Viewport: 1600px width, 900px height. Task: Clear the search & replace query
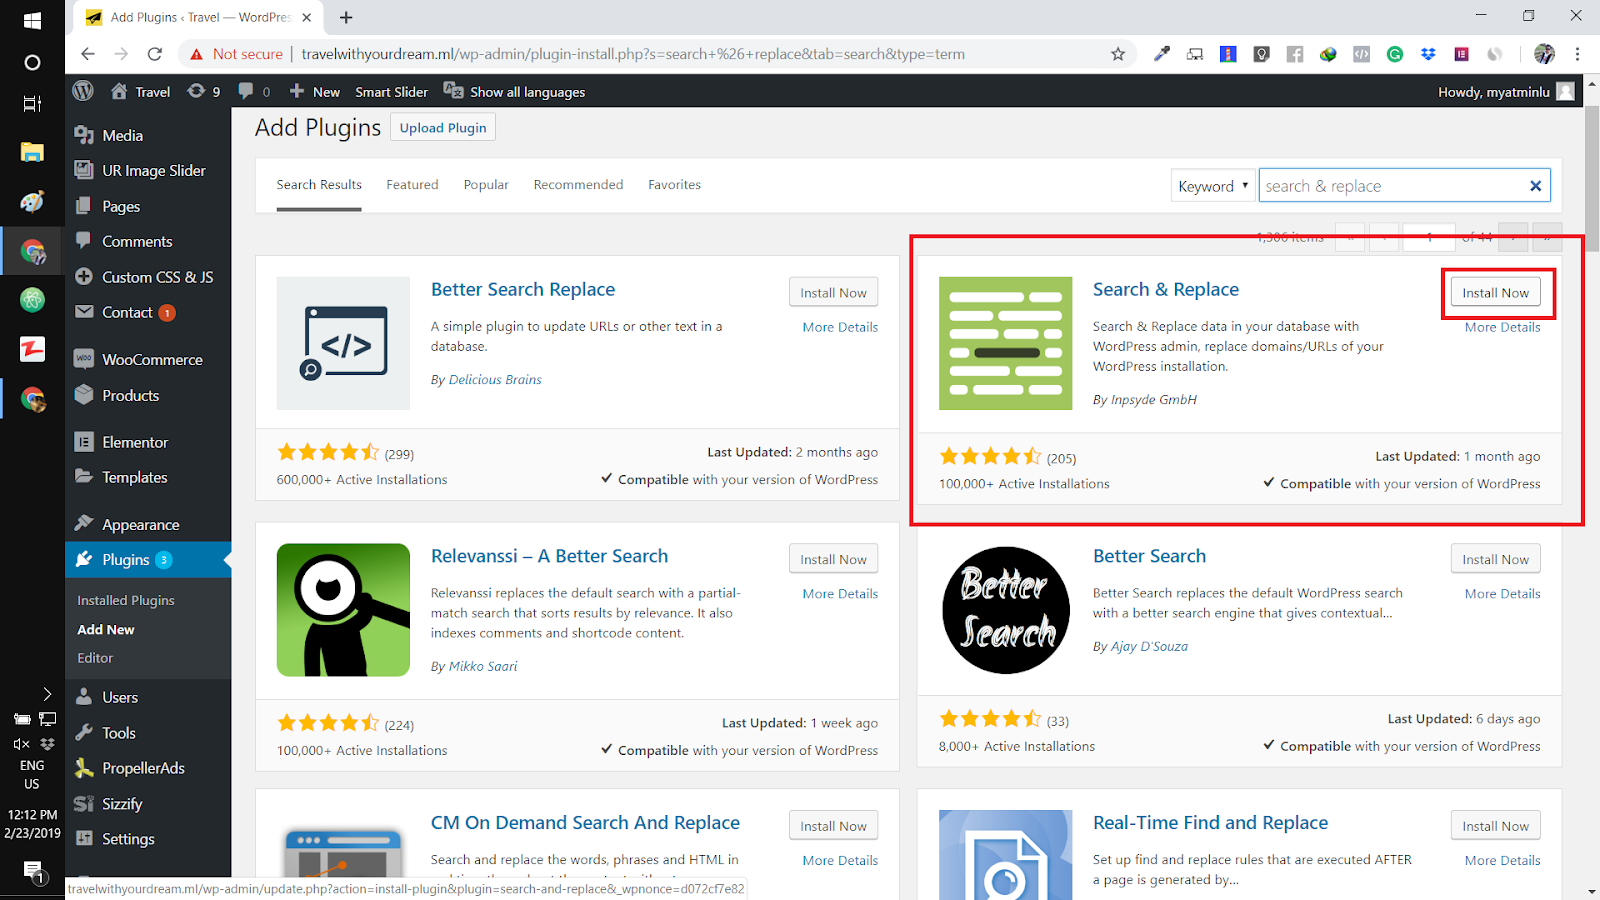(x=1535, y=186)
